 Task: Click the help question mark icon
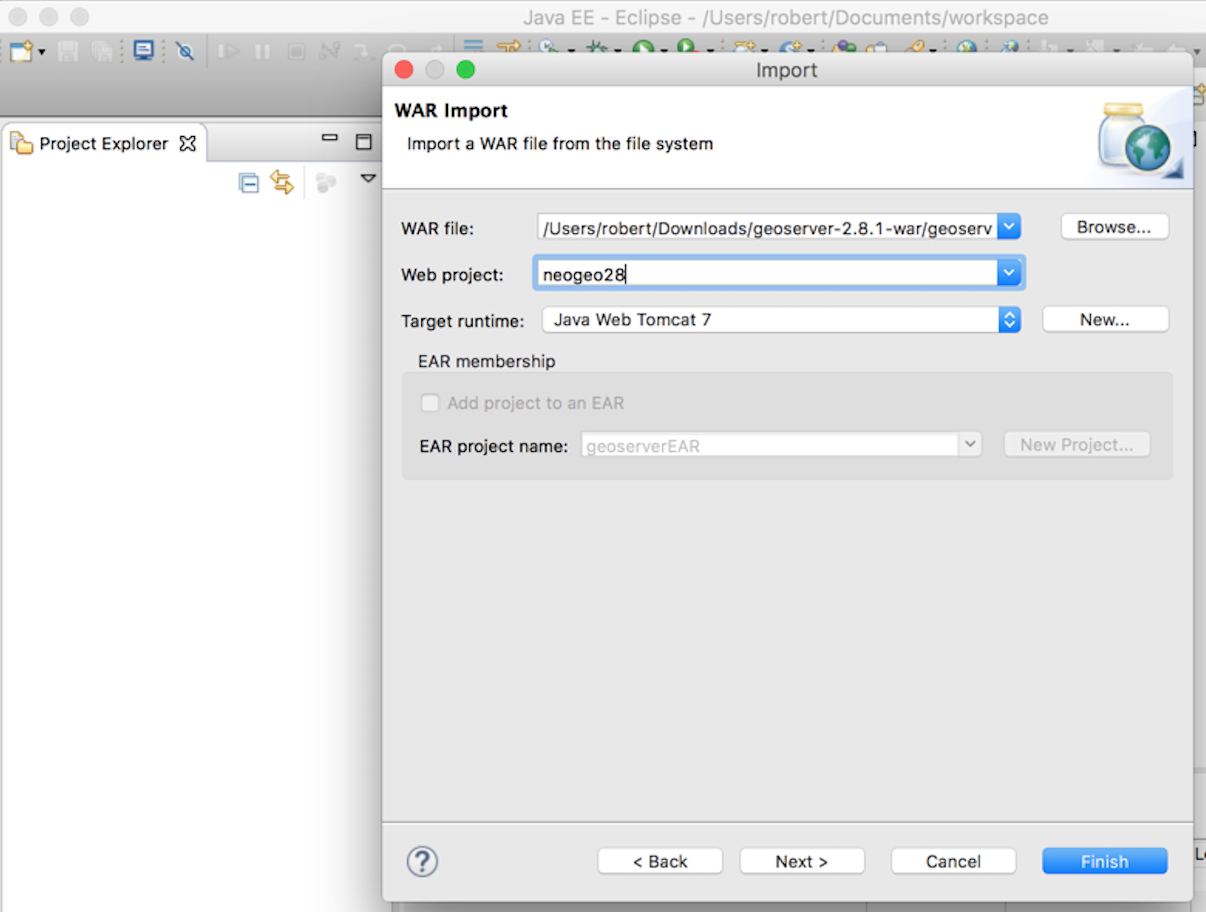[x=422, y=861]
